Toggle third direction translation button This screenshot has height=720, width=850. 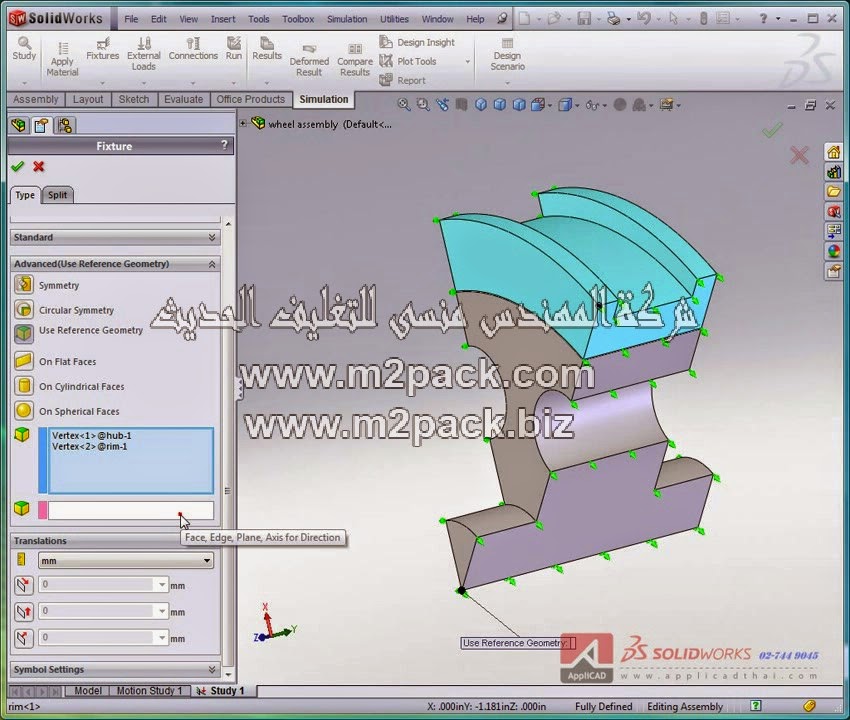tap(23, 638)
